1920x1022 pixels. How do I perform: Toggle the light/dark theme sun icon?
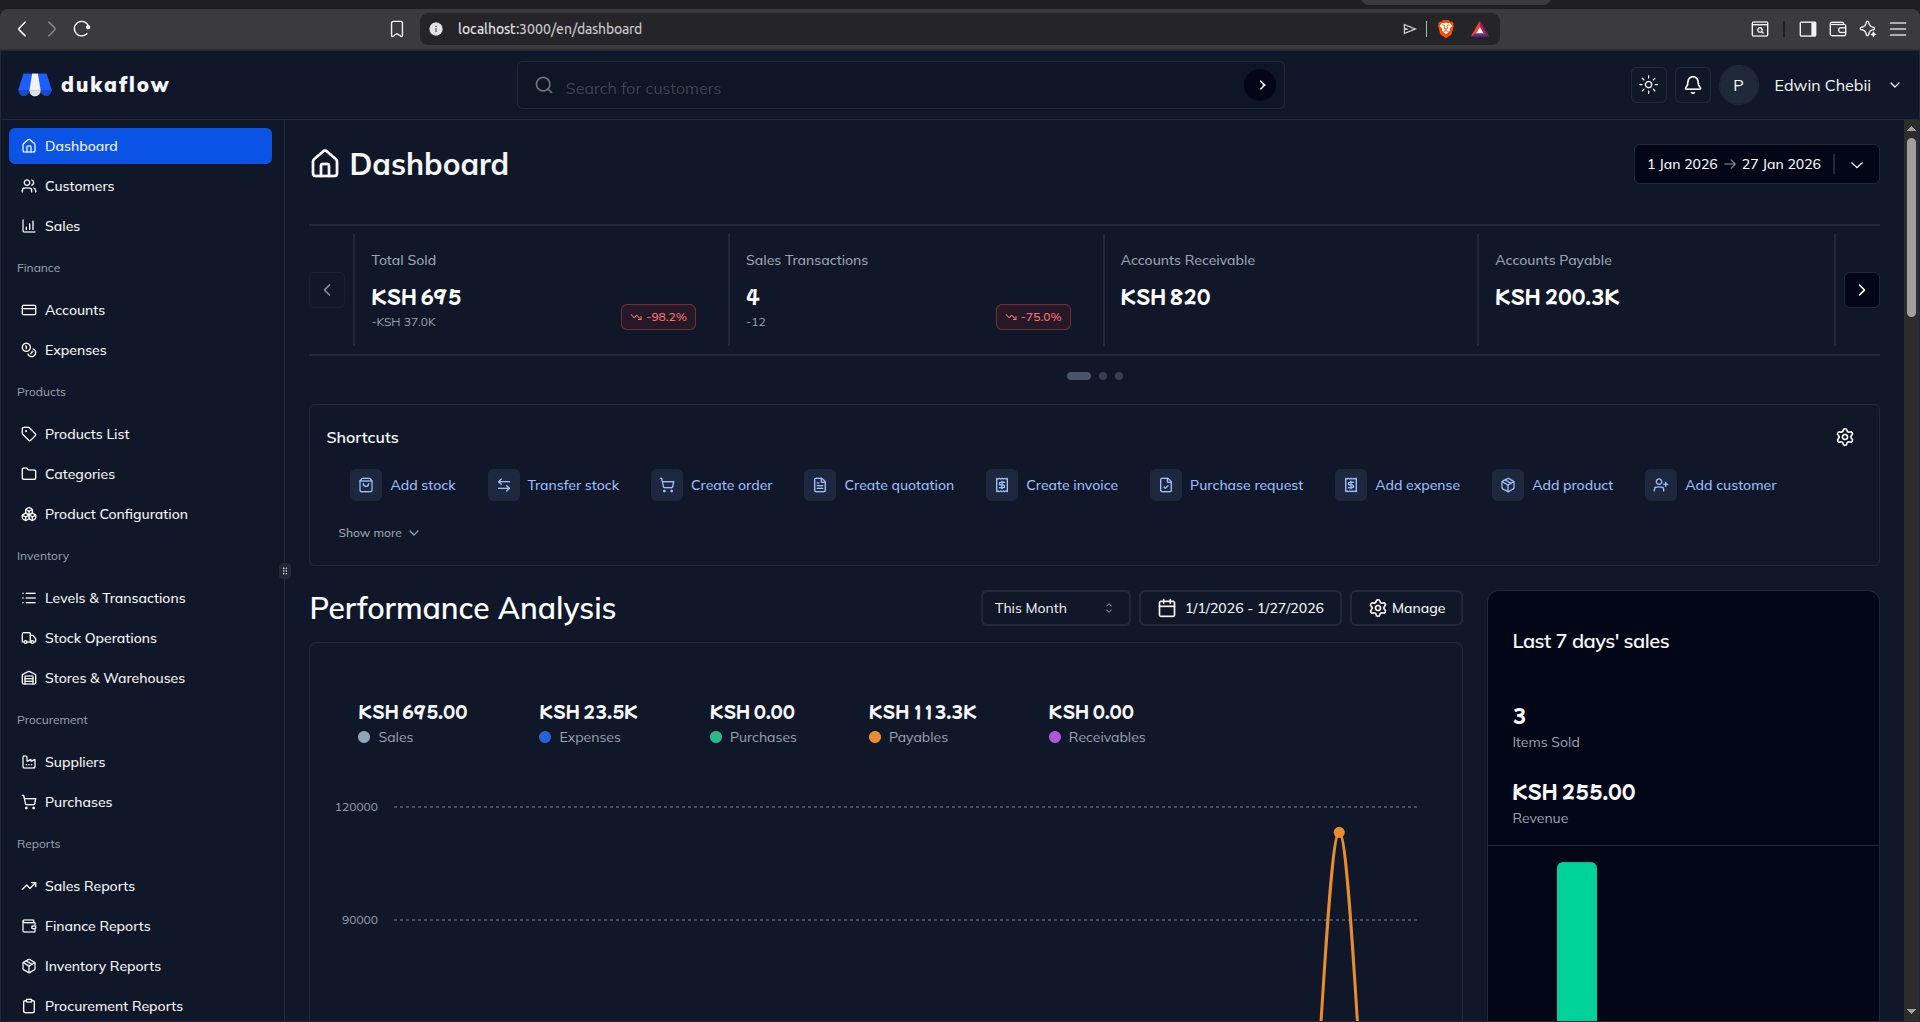[1649, 85]
